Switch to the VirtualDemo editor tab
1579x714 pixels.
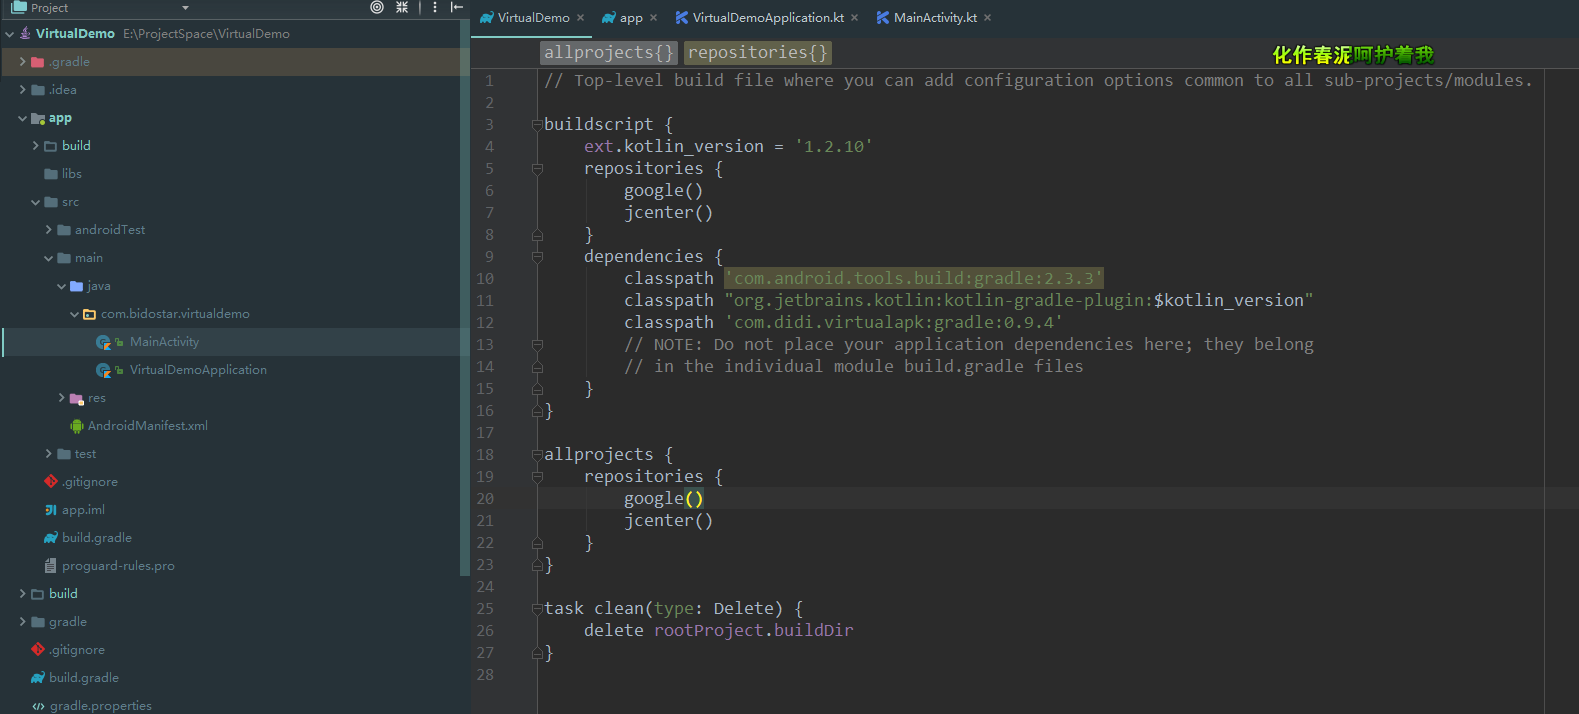533,18
